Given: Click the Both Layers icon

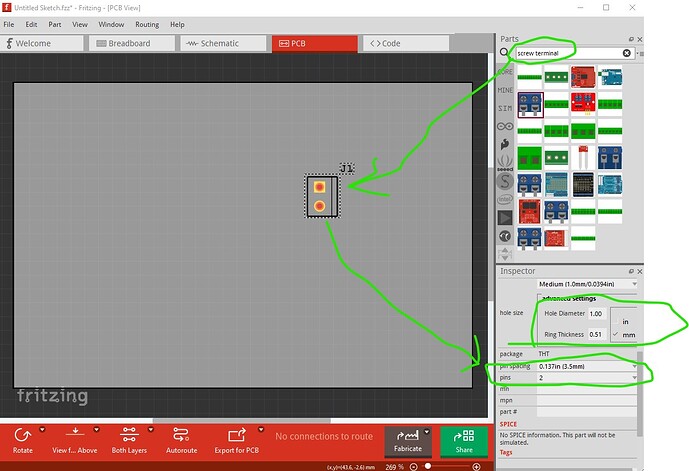Looking at the screenshot, I should [x=129, y=435].
